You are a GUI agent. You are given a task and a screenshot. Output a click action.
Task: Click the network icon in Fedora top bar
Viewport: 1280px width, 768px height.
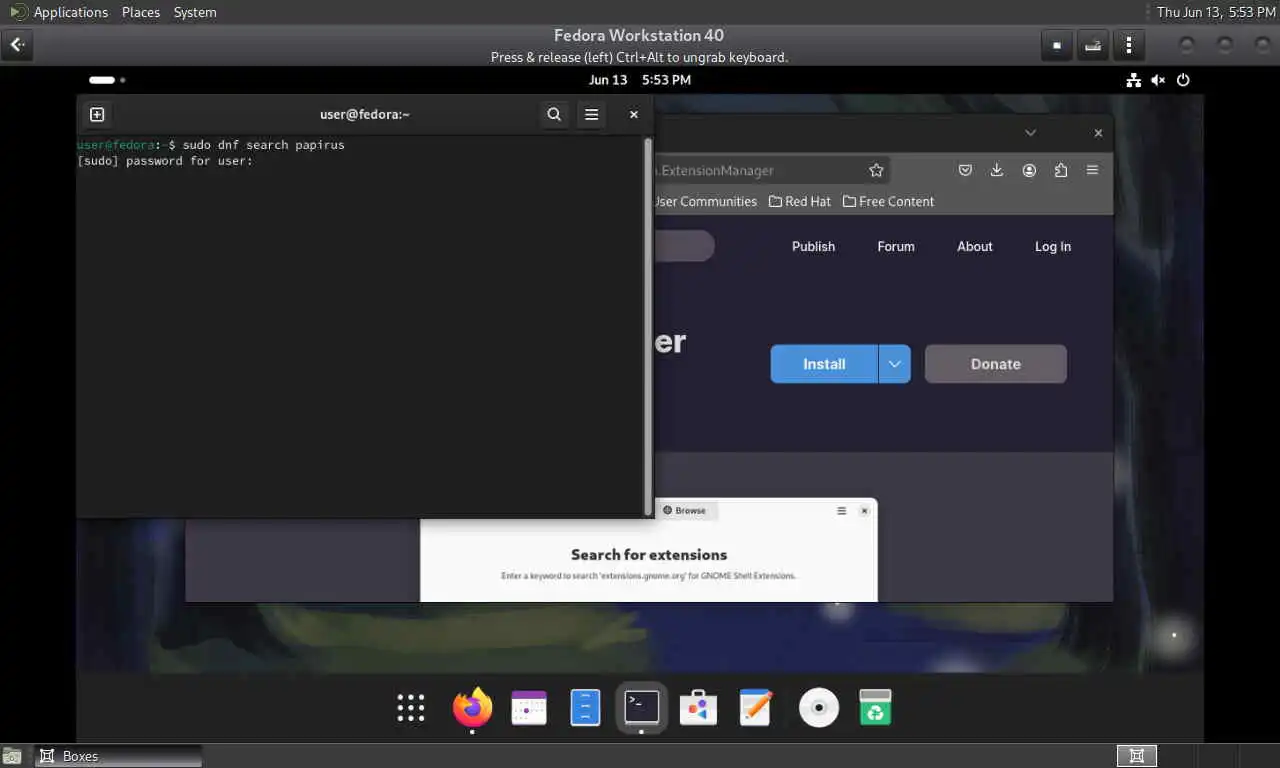point(1134,80)
